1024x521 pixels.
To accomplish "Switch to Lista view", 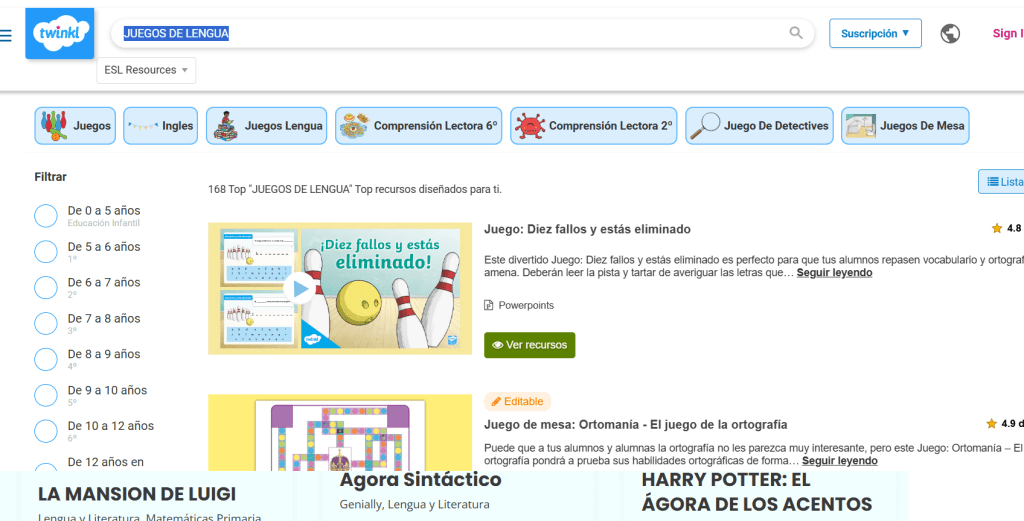I will point(1003,182).
